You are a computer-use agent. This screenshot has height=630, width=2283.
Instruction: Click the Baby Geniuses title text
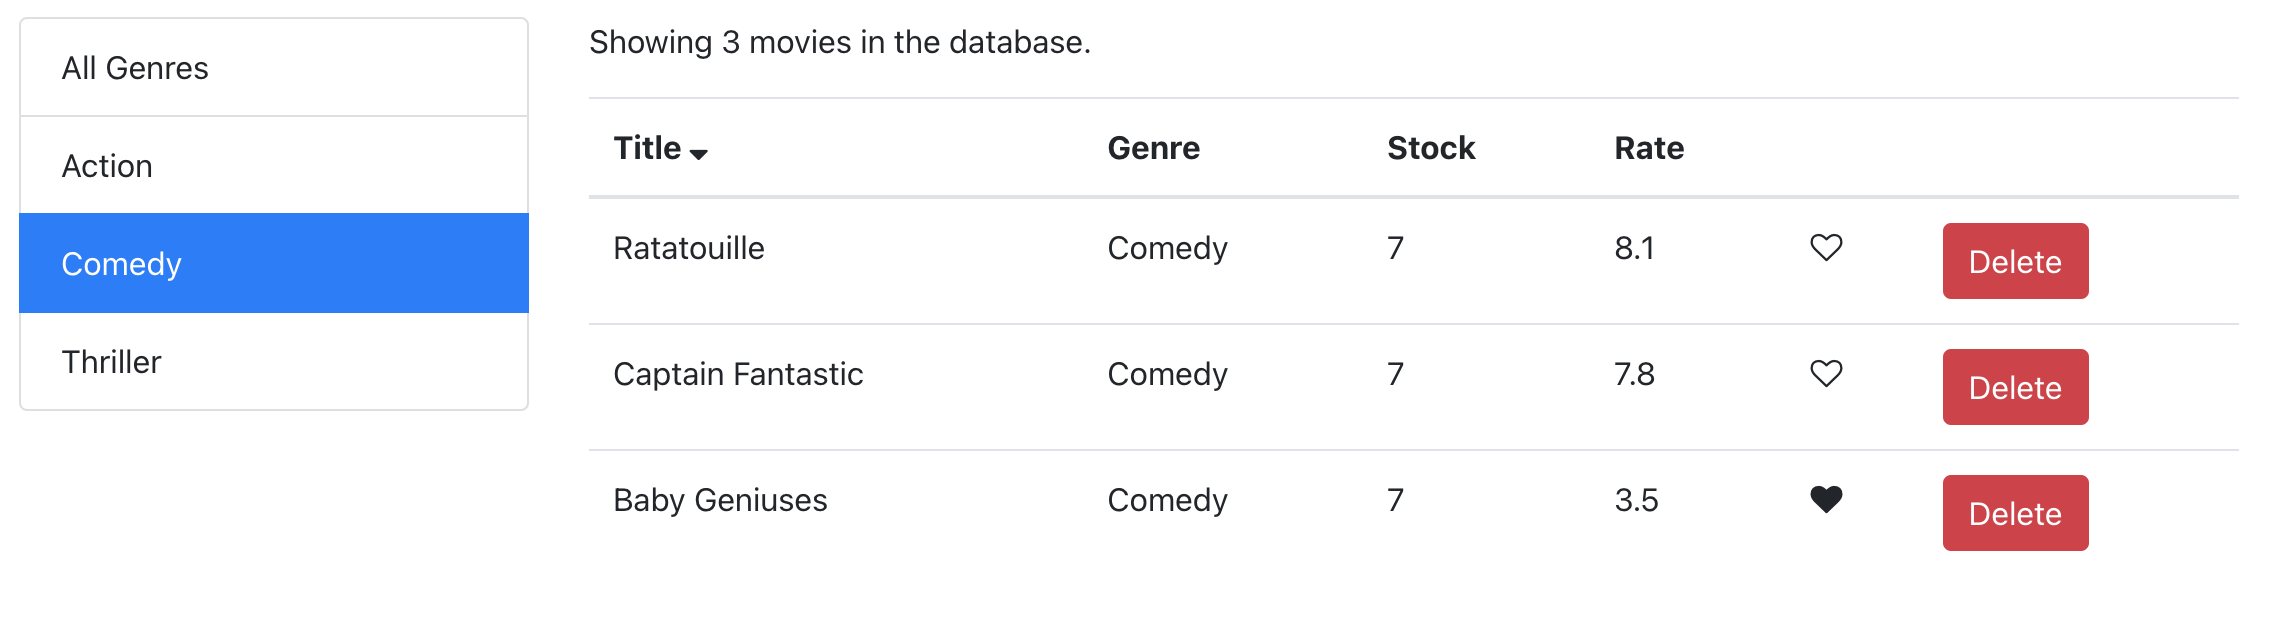point(720,500)
